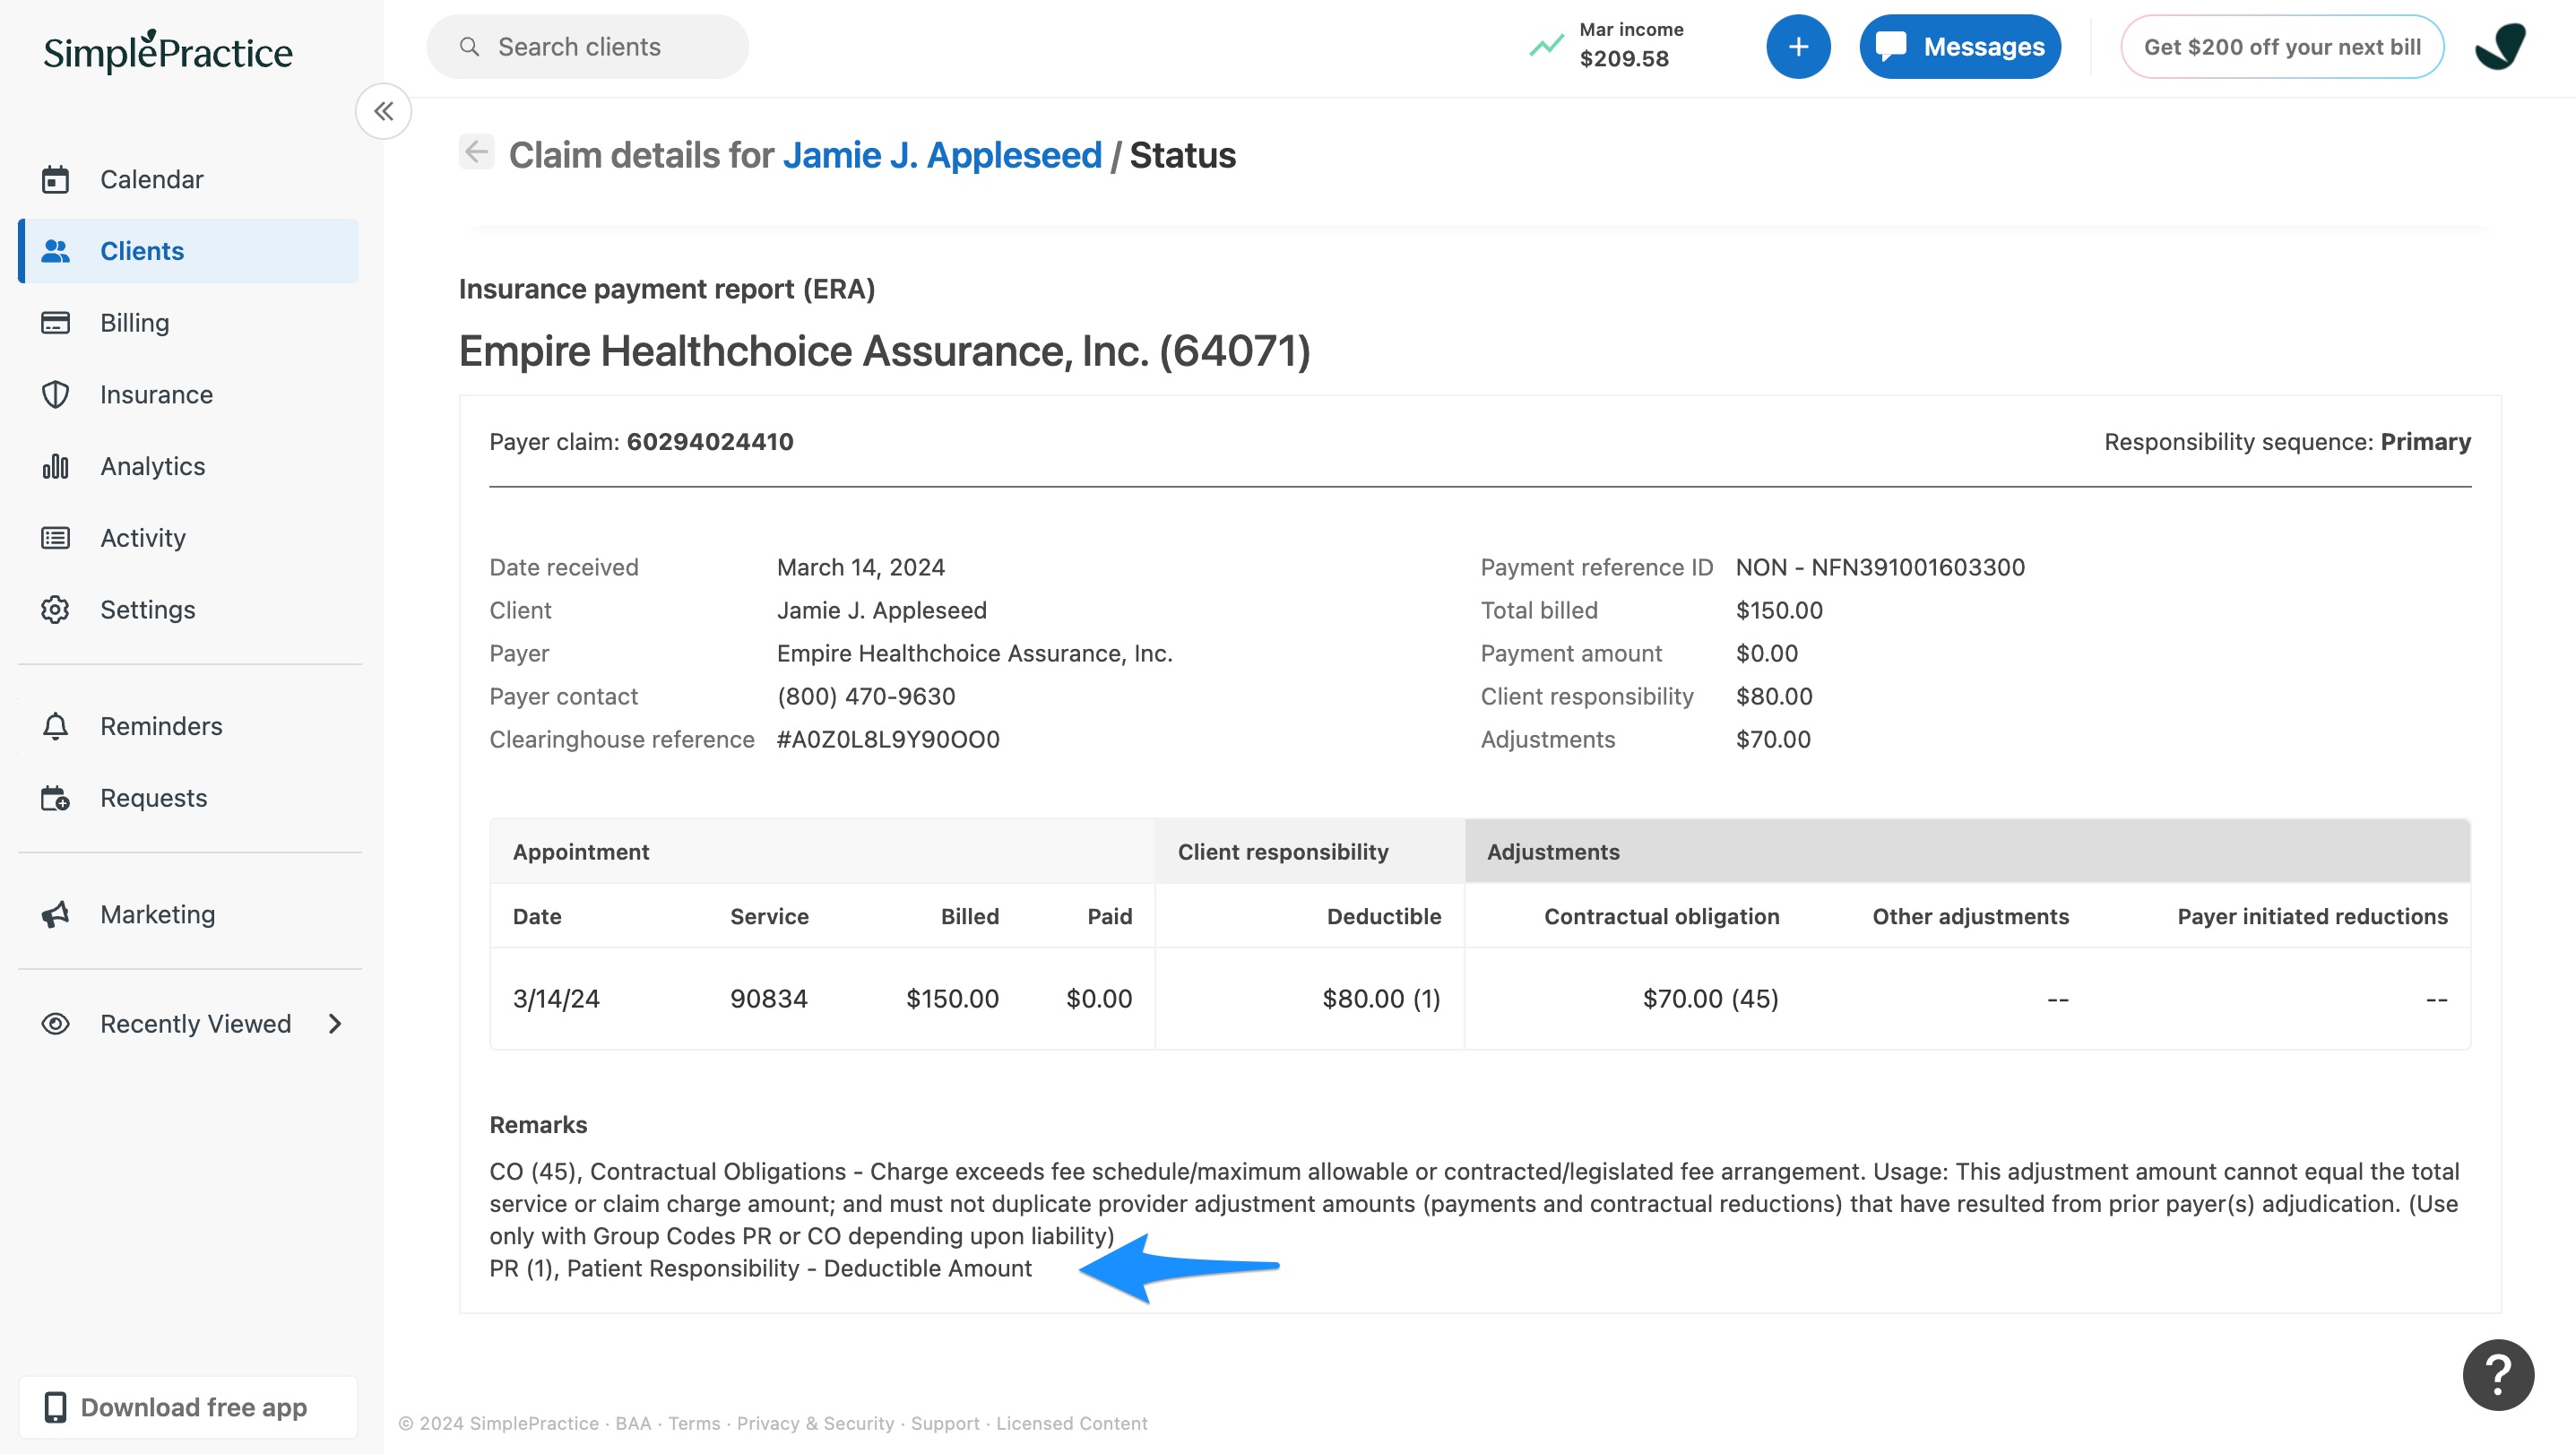The height and width of the screenshot is (1454, 2576).
Task: Click payment reference NON - NFN391001603300
Action: pyautogui.click(x=1880, y=567)
